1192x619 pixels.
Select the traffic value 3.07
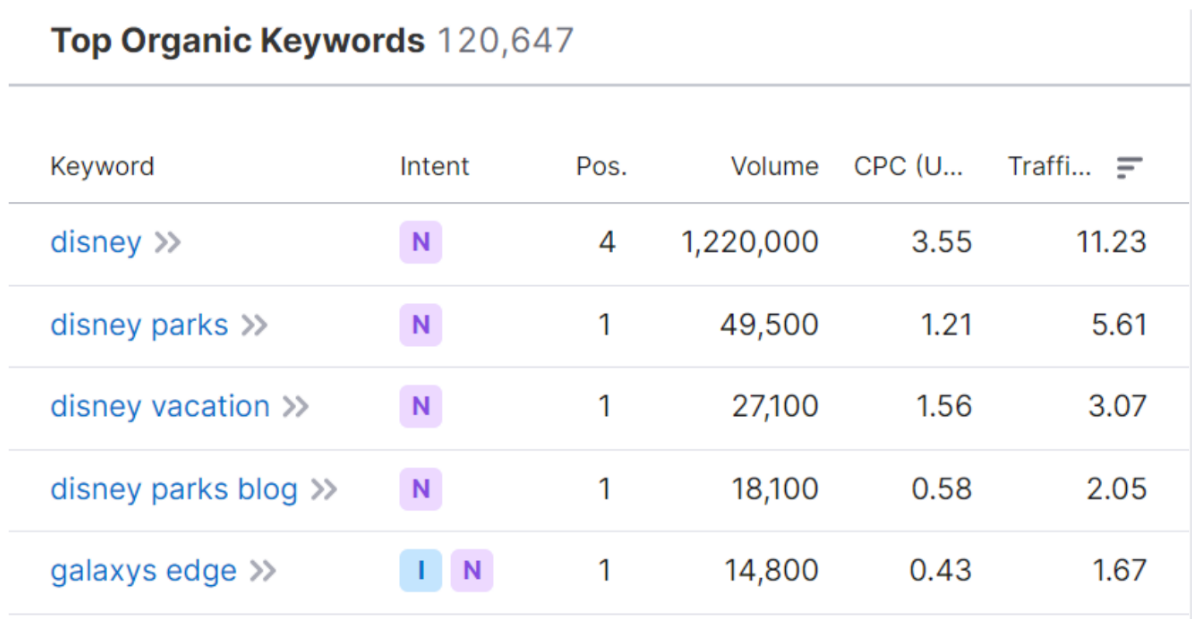tap(1118, 407)
